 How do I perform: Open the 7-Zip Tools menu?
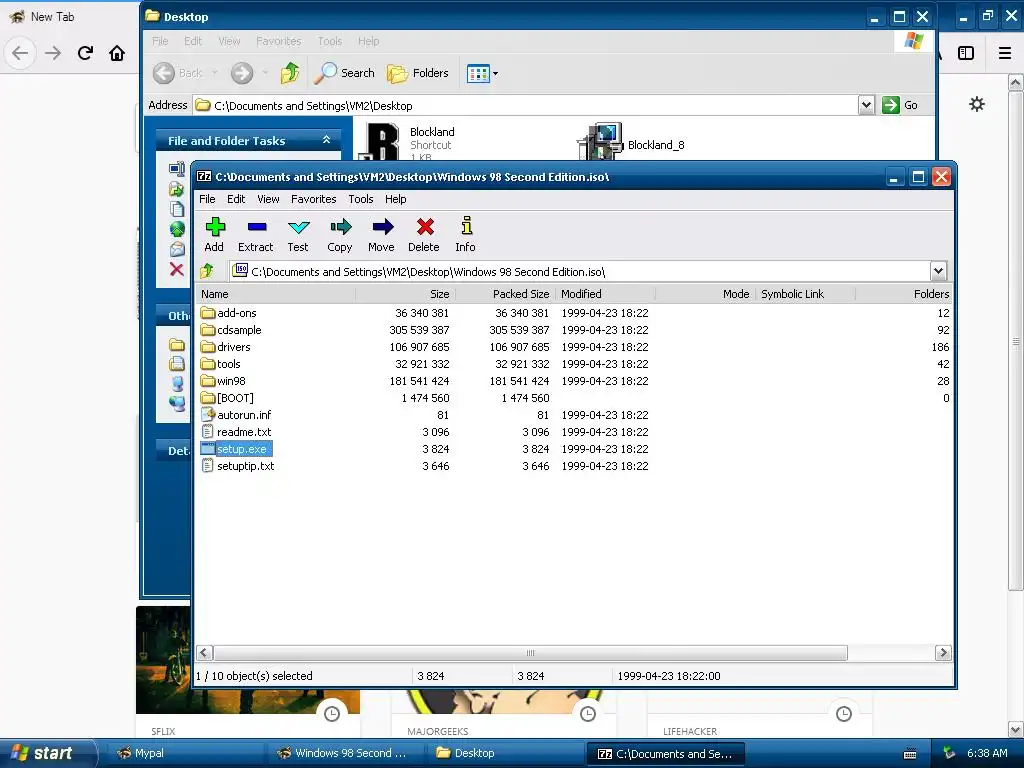[360, 199]
